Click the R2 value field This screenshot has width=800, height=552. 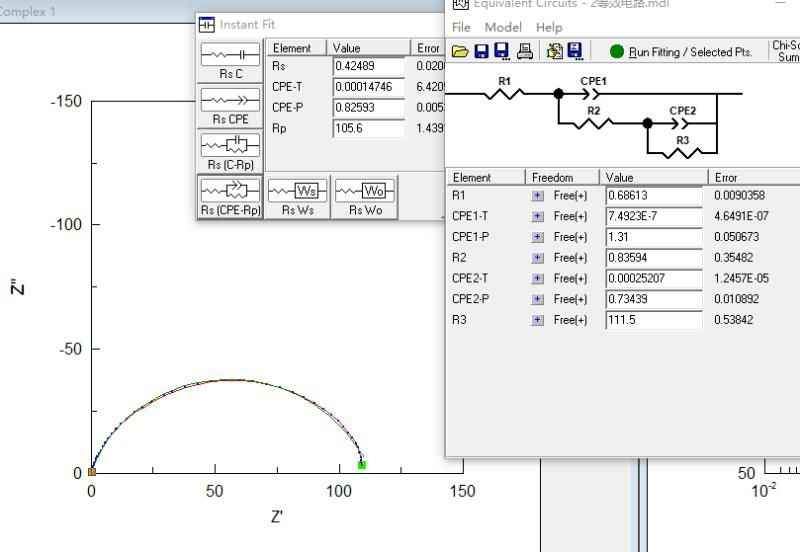point(654,258)
